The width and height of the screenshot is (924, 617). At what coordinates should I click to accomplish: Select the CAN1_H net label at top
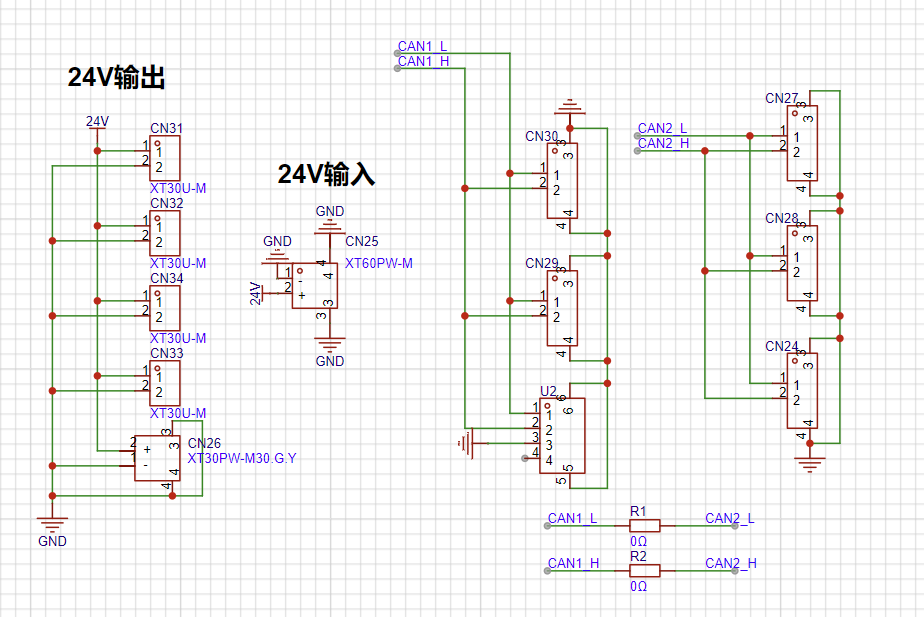coord(423,61)
